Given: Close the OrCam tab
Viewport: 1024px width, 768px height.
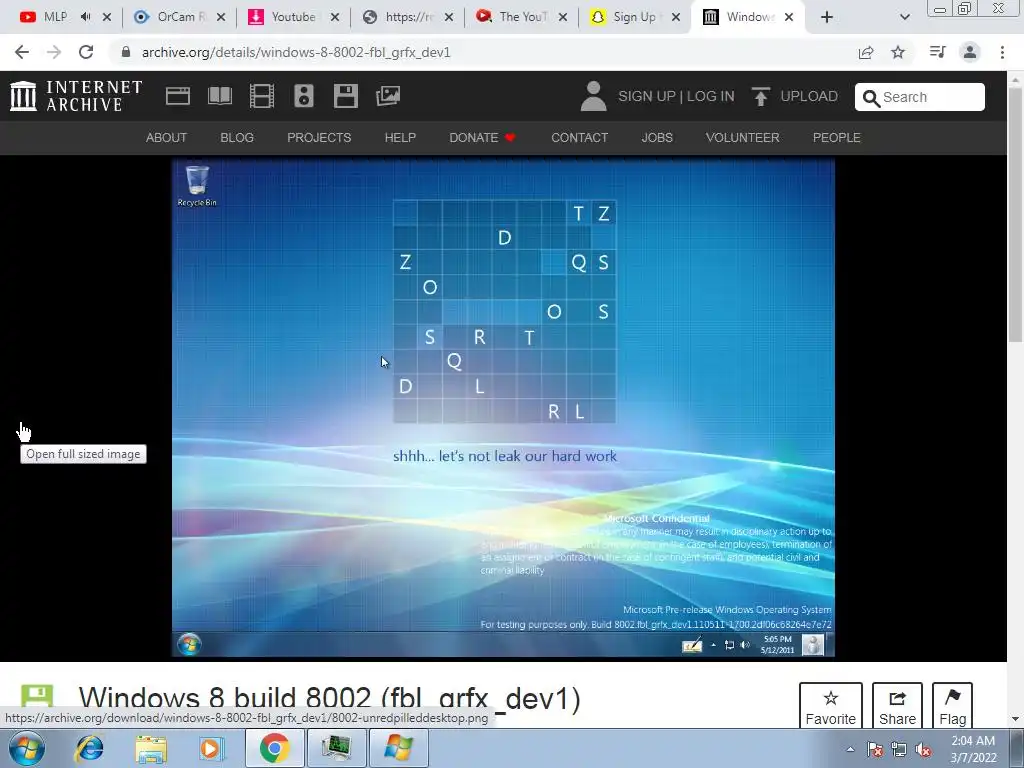Looking at the screenshot, I should [221, 17].
